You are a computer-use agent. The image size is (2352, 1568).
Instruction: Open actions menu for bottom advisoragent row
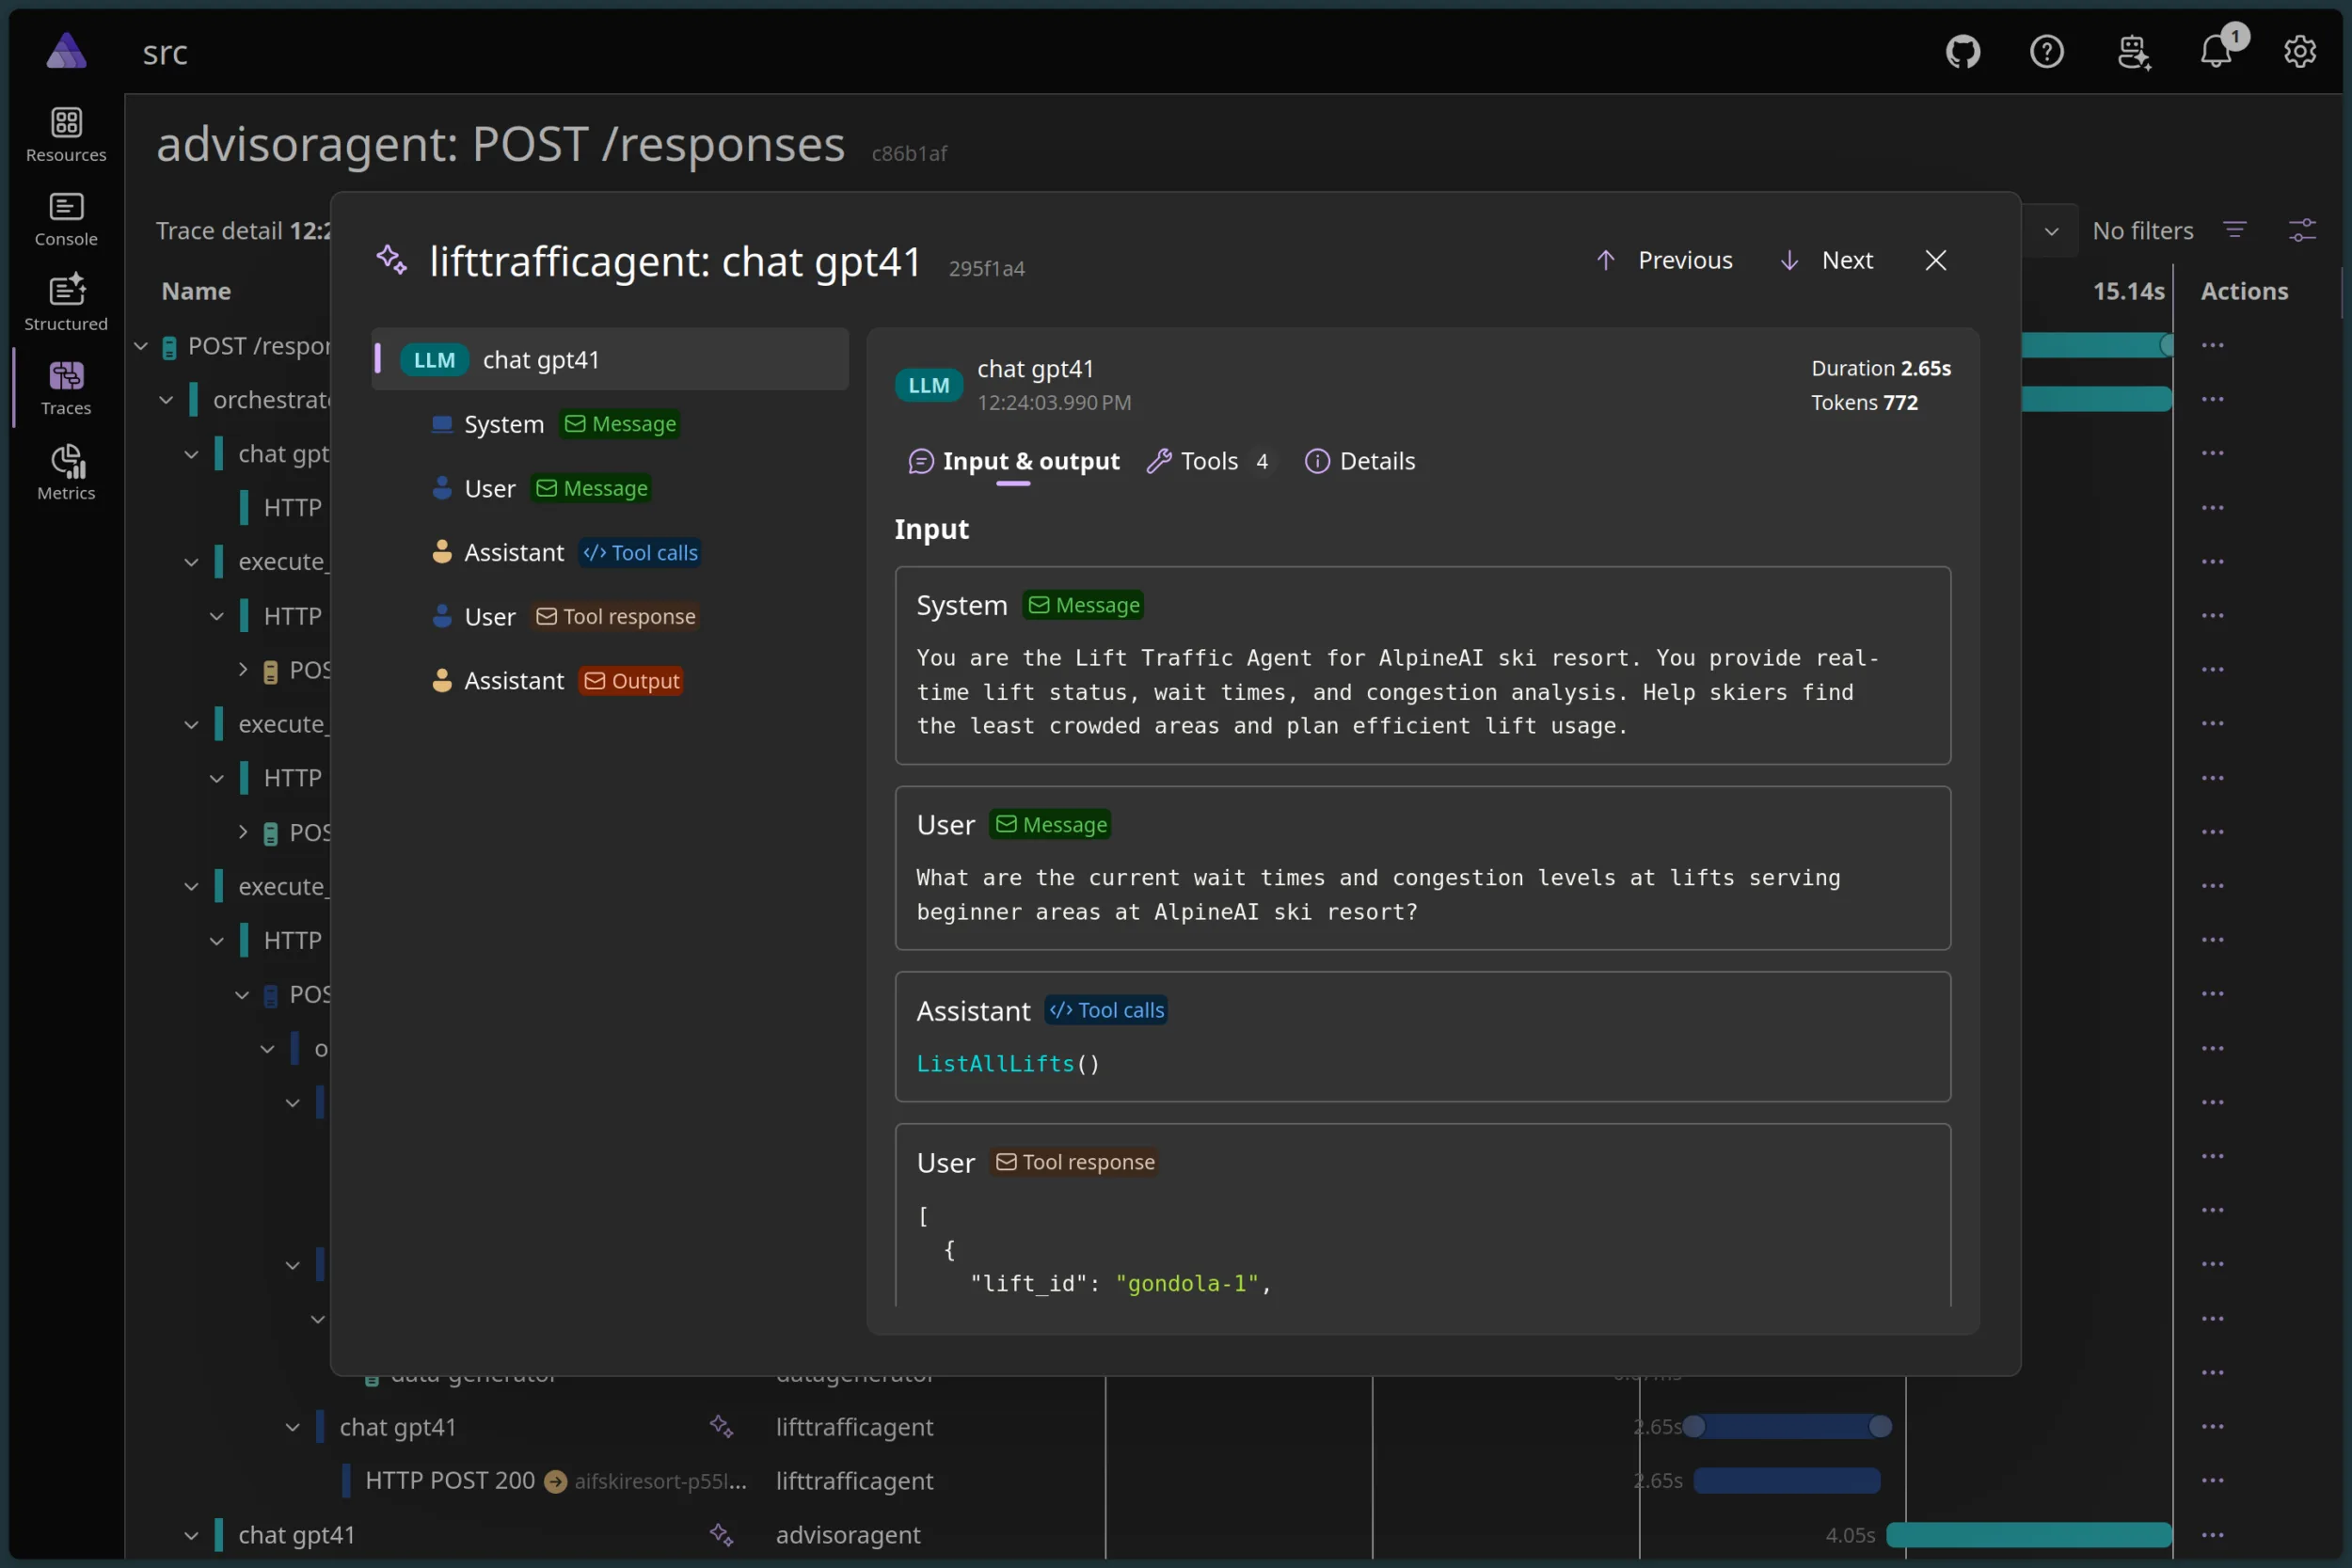(2212, 1534)
